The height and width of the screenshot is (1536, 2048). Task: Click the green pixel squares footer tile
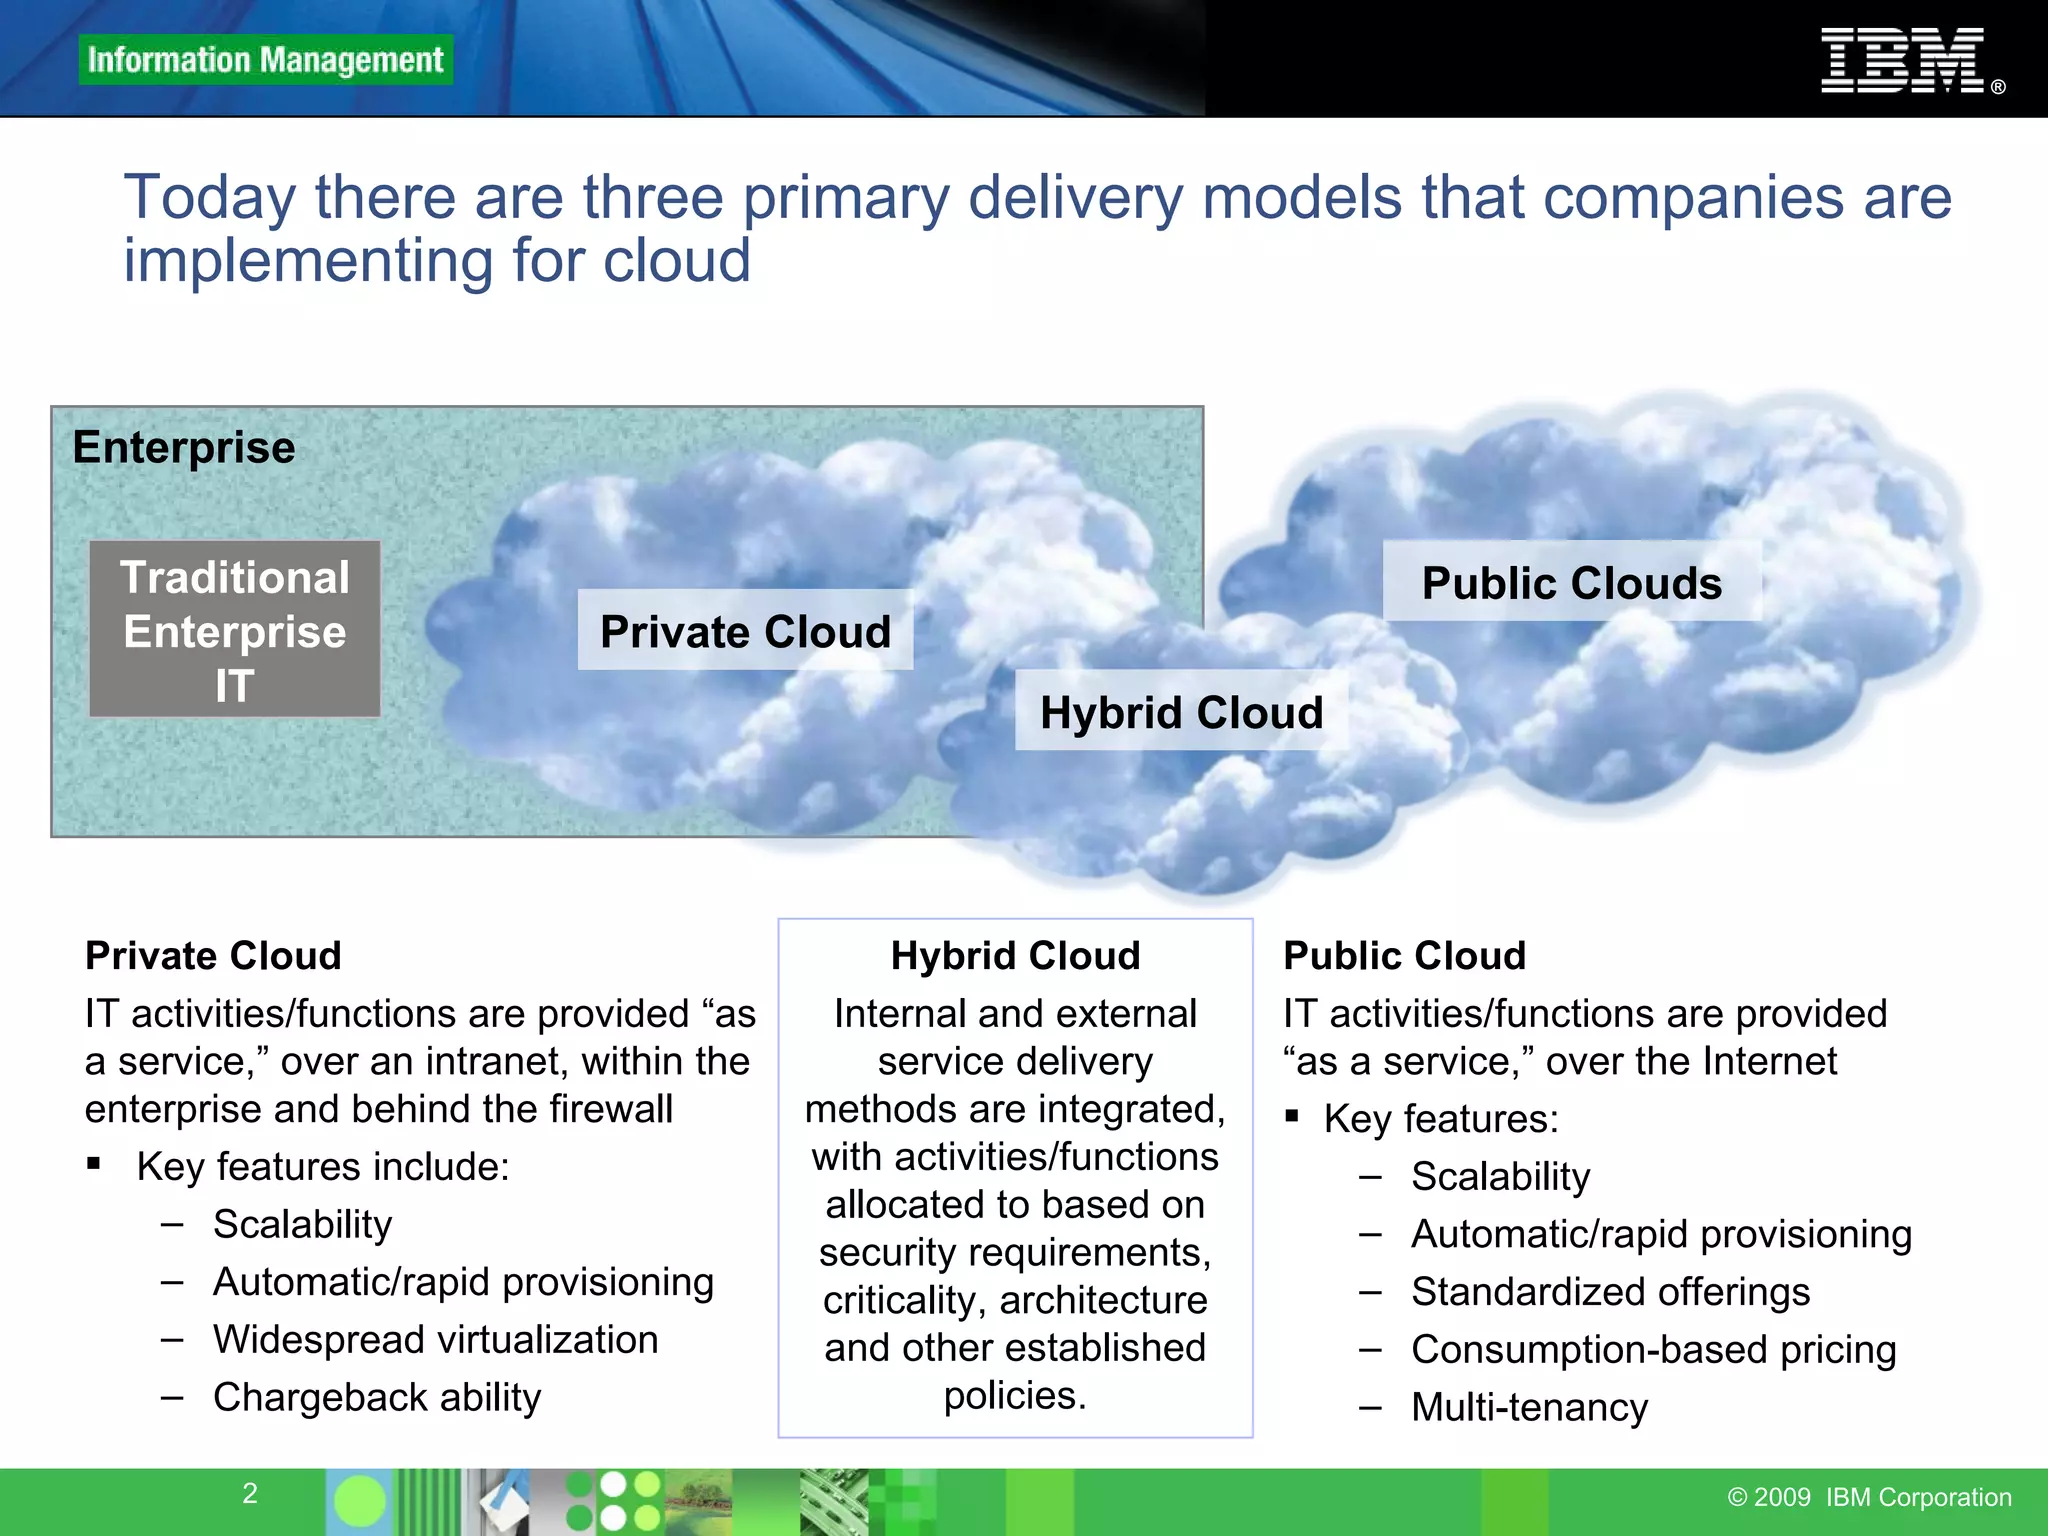pyautogui.click(x=903, y=1502)
